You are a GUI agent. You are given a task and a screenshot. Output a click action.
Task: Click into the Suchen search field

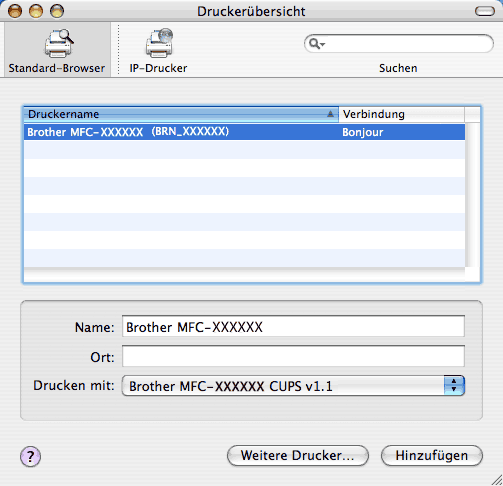click(x=399, y=44)
